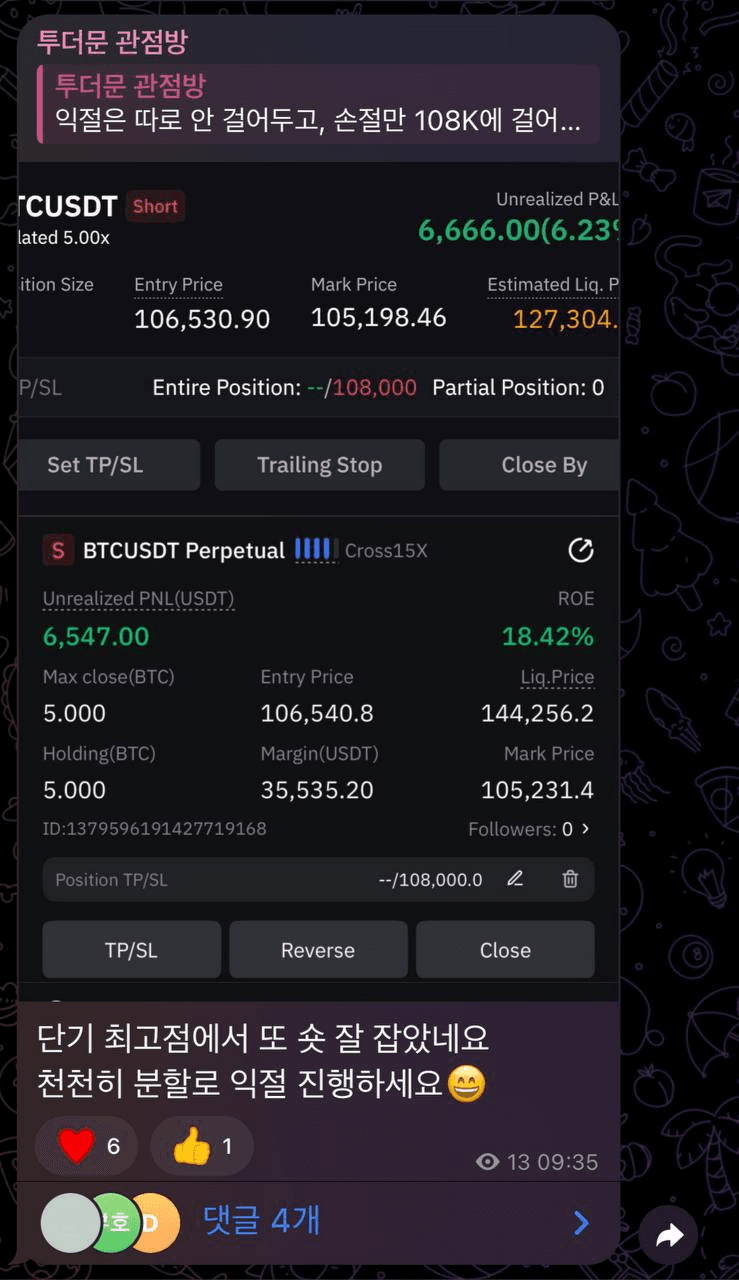Open comments via the blue chevron arrow
Screen dimensions: 739x1280
point(581,1222)
